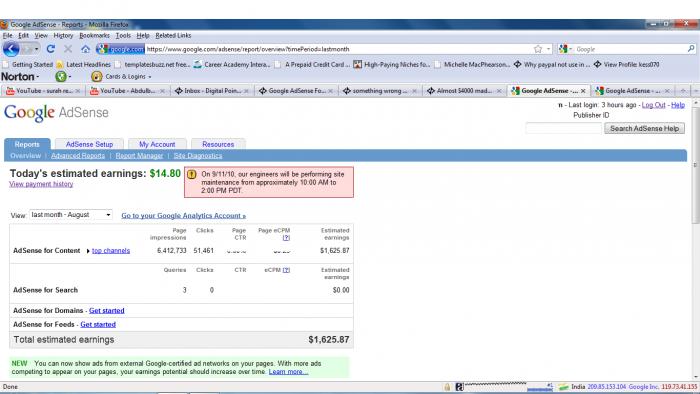Go to the Home page icon

click(x=85, y=49)
